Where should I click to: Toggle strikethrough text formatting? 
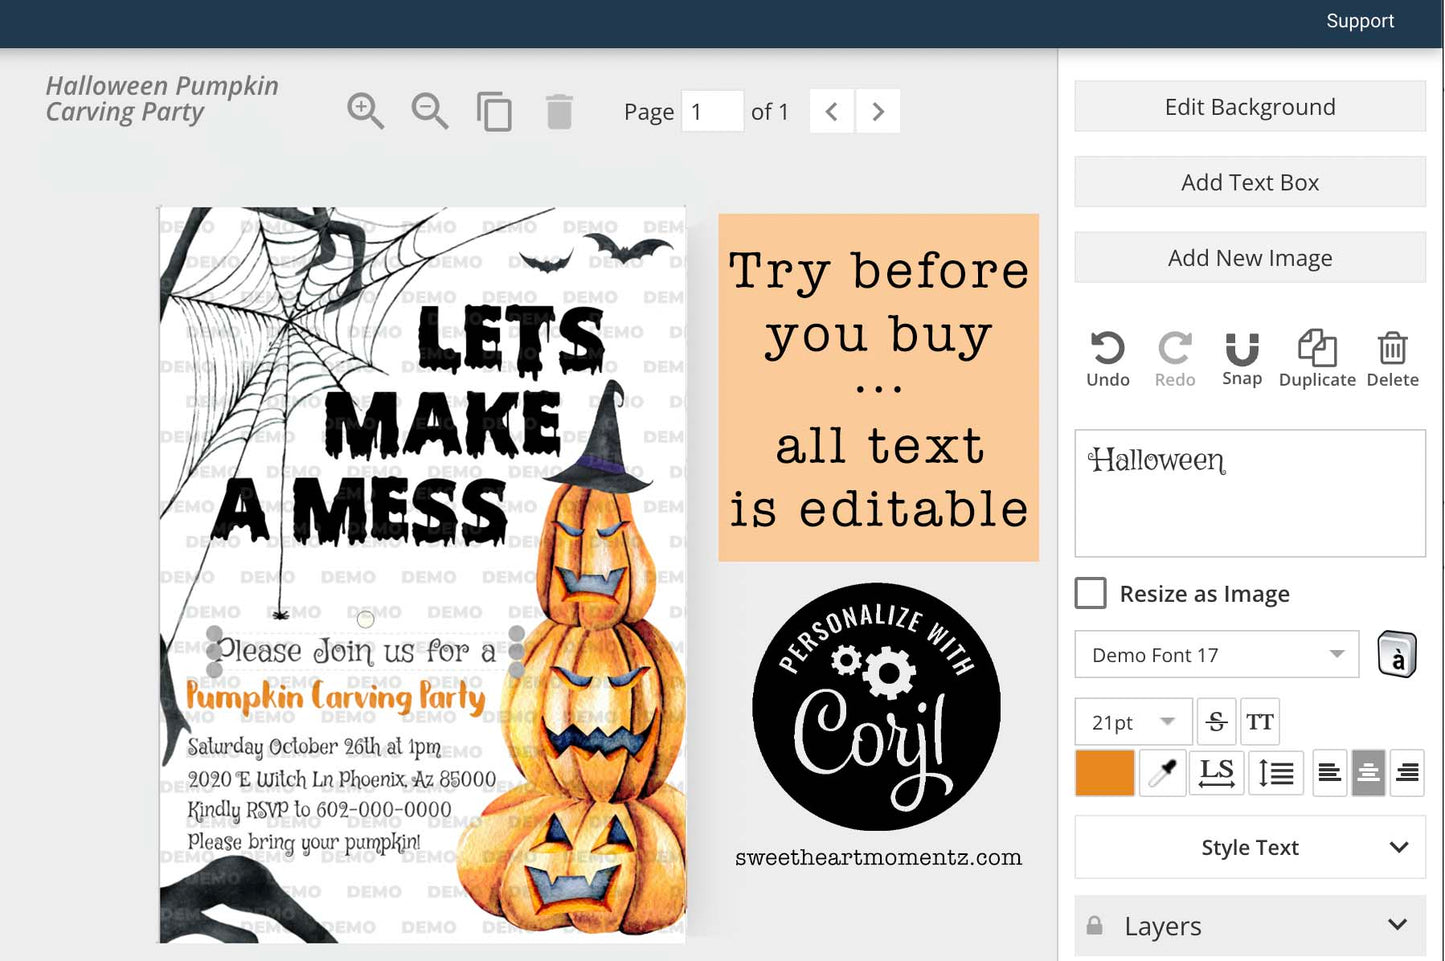tap(1216, 721)
